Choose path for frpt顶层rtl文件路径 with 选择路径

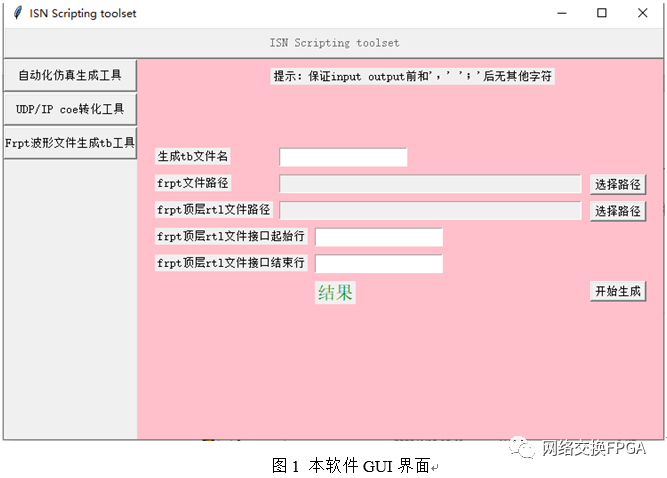pos(618,211)
